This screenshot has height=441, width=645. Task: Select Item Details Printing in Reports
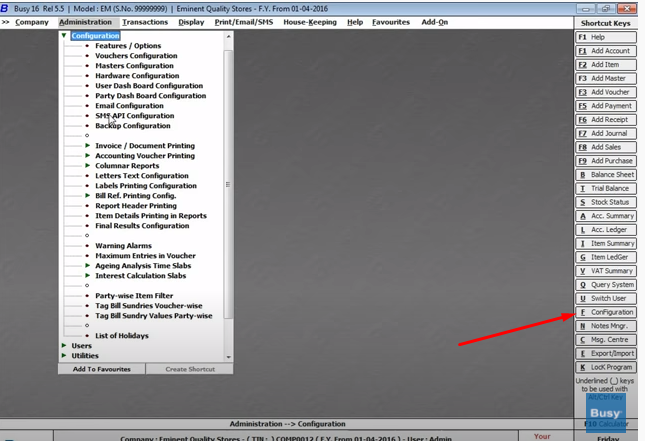151,216
